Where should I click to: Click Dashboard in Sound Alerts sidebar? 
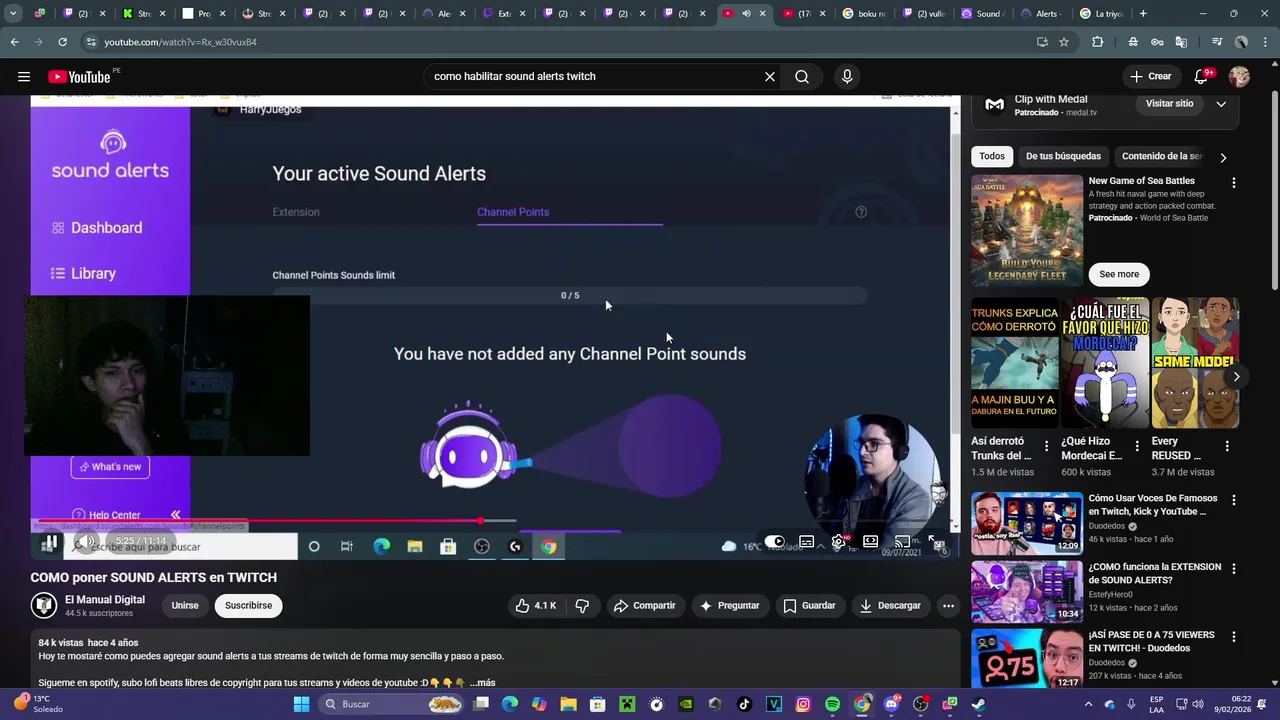[97, 228]
